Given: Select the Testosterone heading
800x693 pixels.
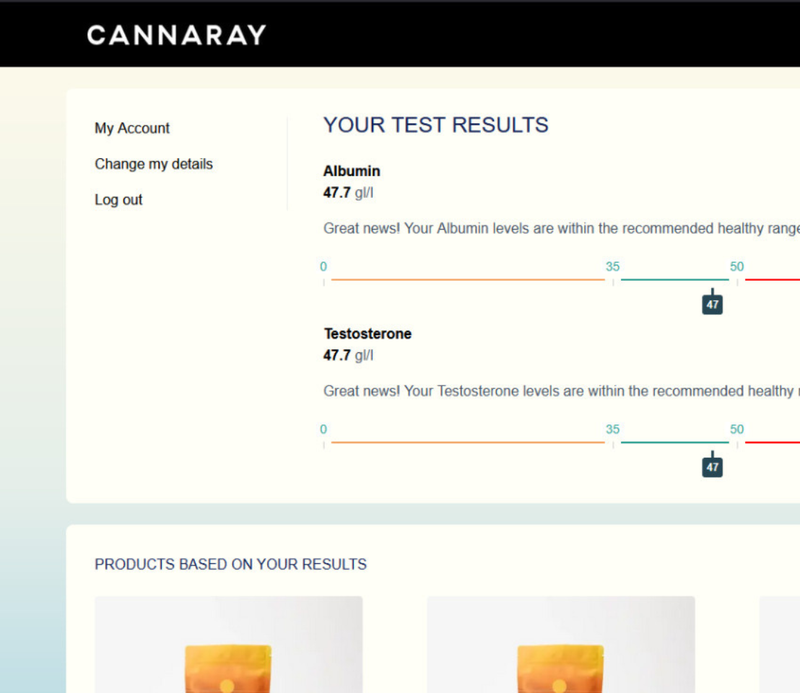Looking at the screenshot, I should 367,333.
